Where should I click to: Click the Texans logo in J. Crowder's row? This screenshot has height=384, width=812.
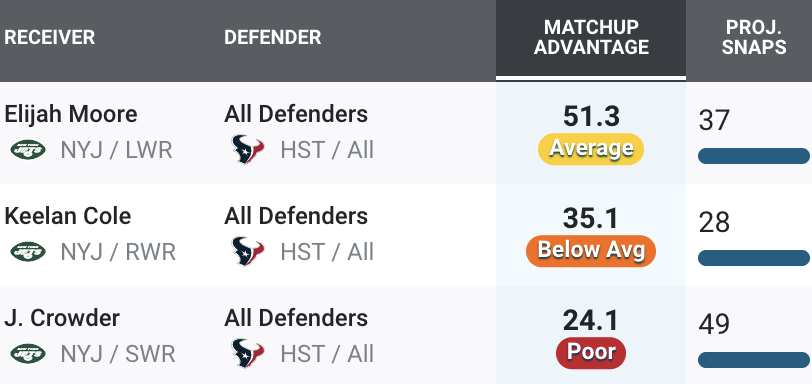tap(248, 353)
